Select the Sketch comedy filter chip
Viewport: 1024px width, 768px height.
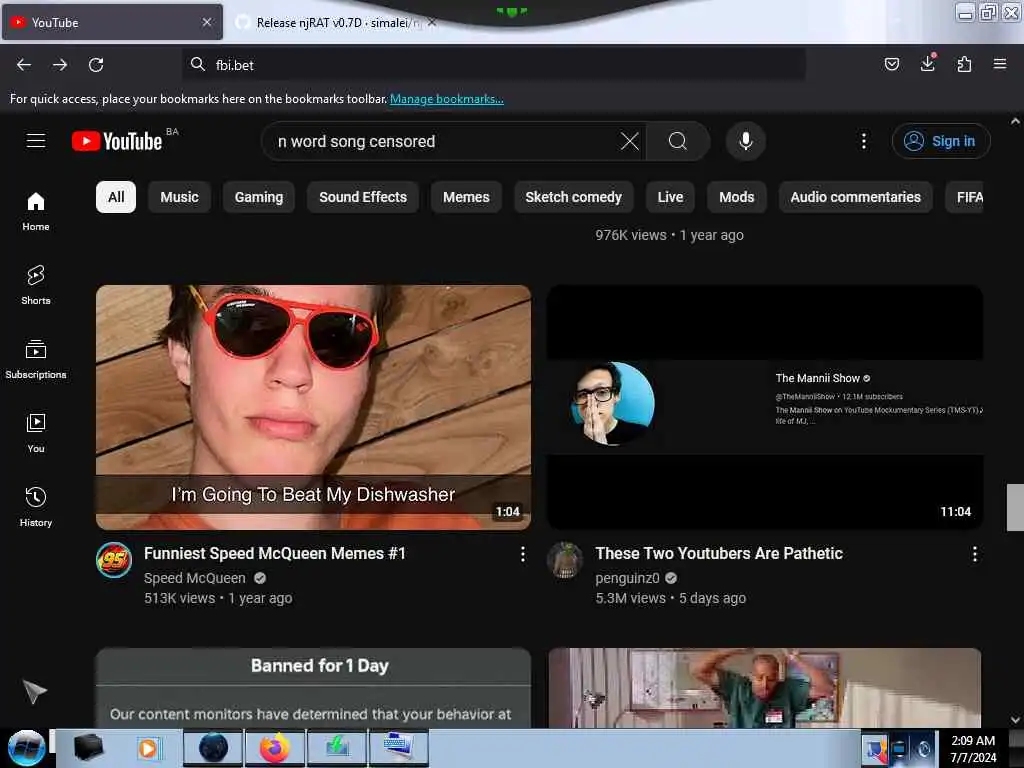point(573,197)
